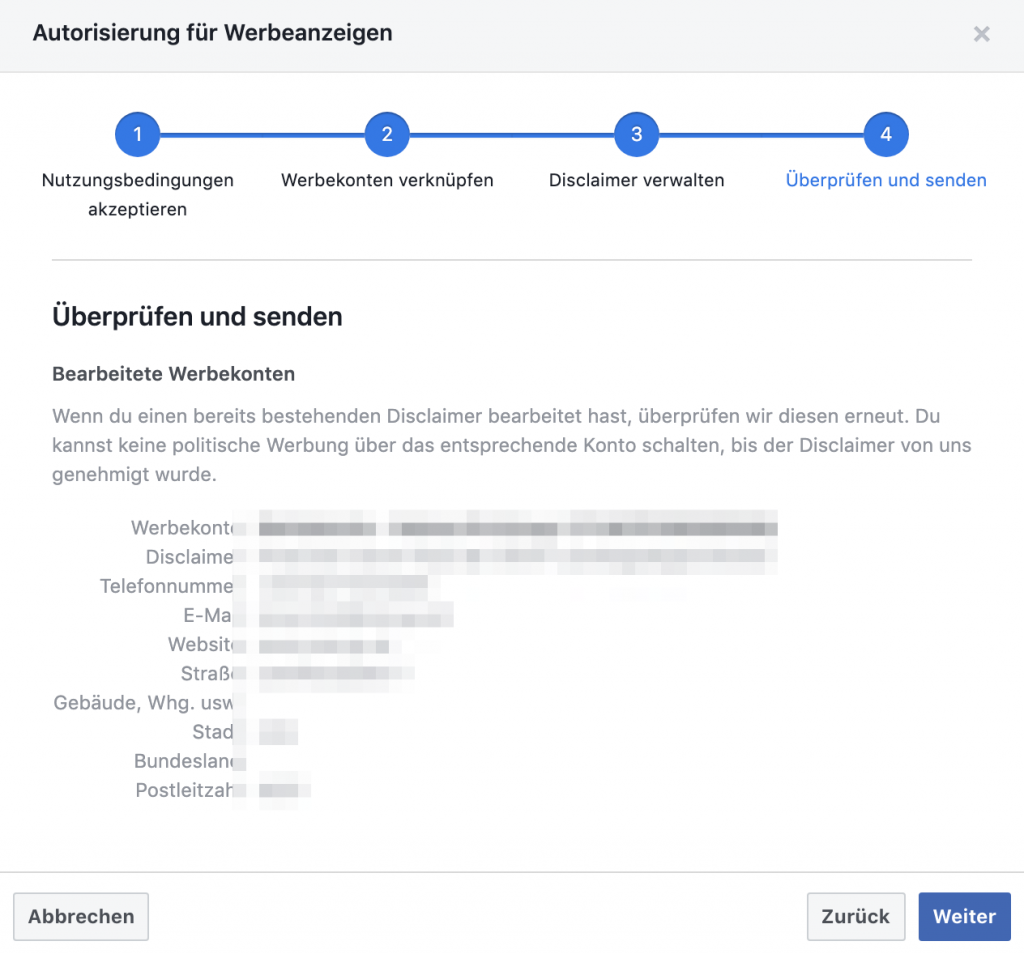
Task: Click the Überprüfen und senden step label
Action: (x=886, y=181)
